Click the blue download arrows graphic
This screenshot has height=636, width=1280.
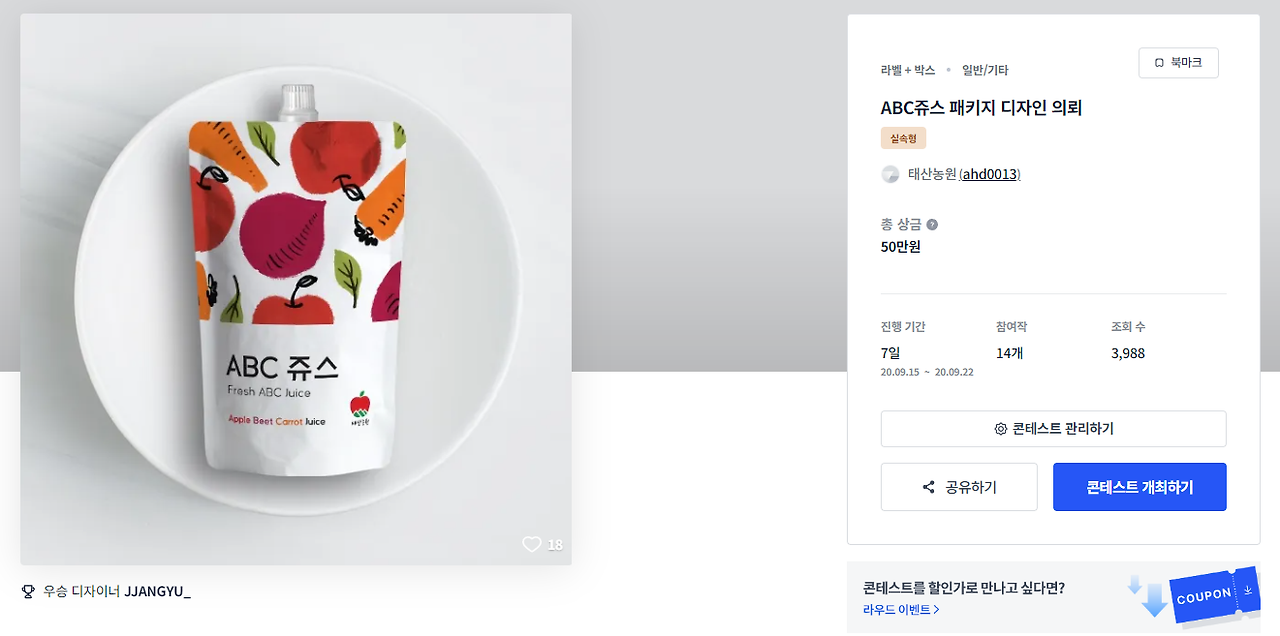click(1148, 595)
